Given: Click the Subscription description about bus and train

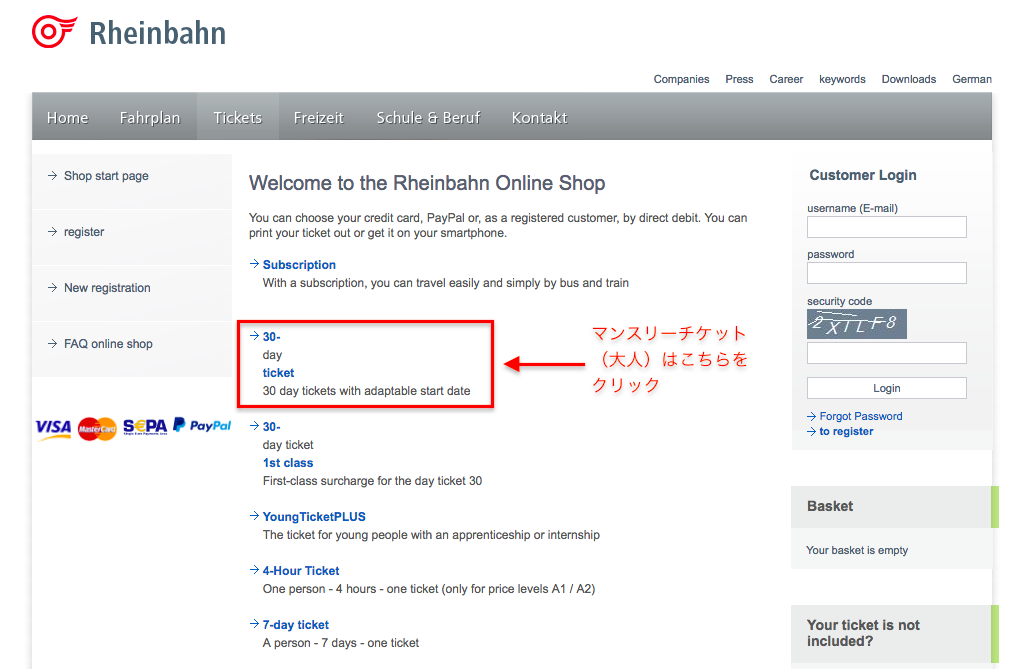Looking at the screenshot, I should (x=446, y=283).
